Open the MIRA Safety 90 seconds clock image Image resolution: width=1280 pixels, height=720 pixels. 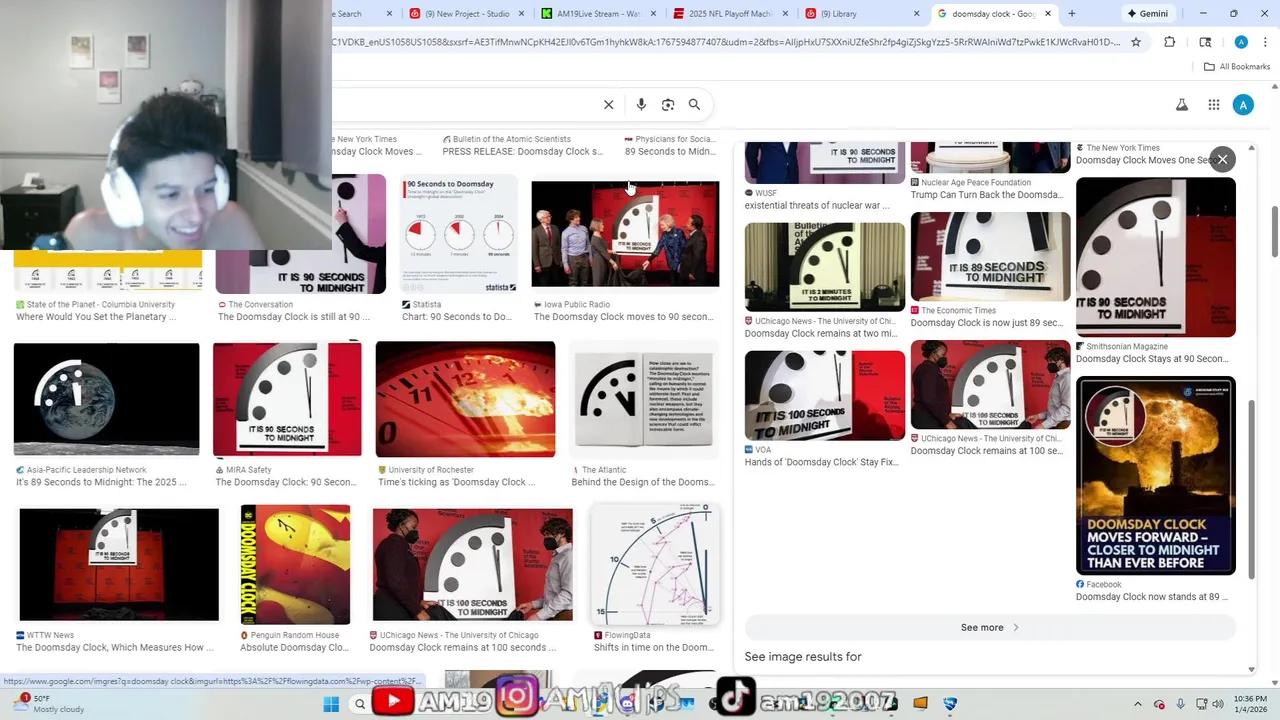[287, 399]
